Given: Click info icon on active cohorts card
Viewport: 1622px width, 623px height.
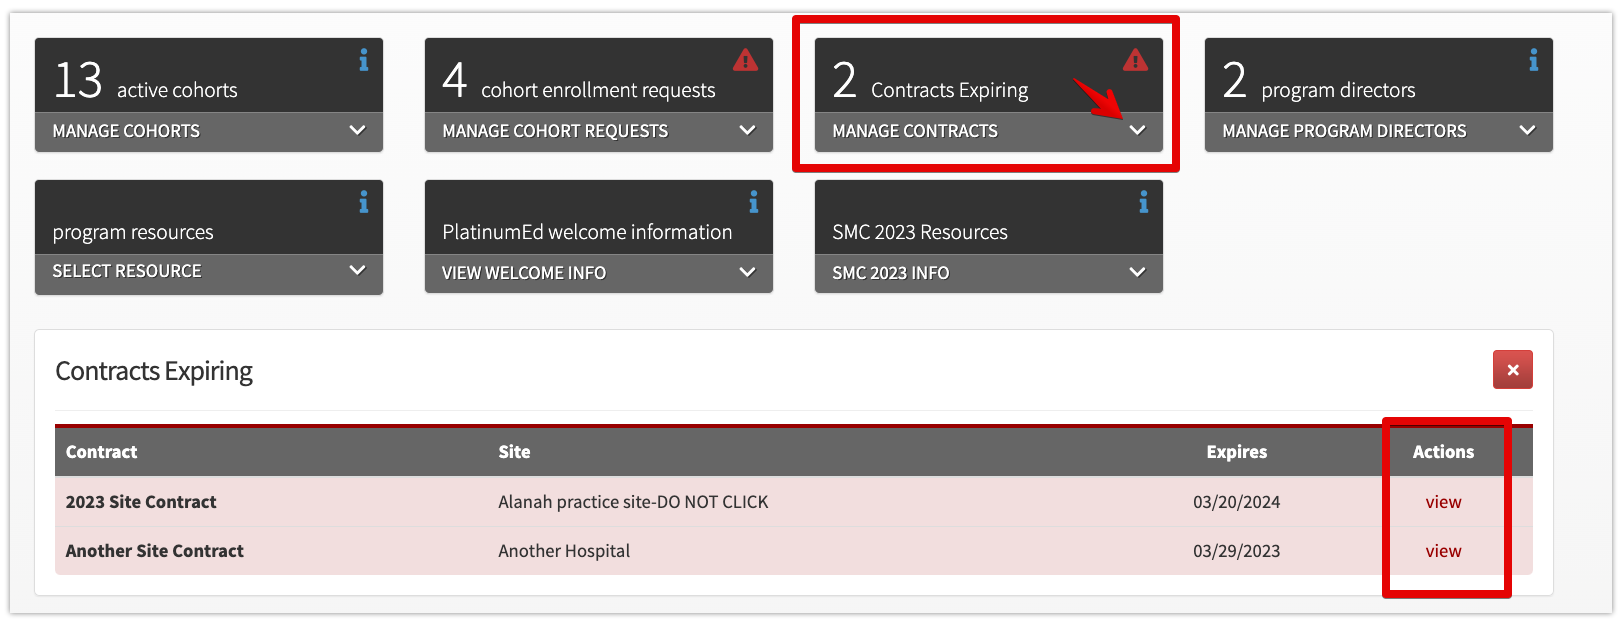Looking at the screenshot, I should (x=364, y=61).
